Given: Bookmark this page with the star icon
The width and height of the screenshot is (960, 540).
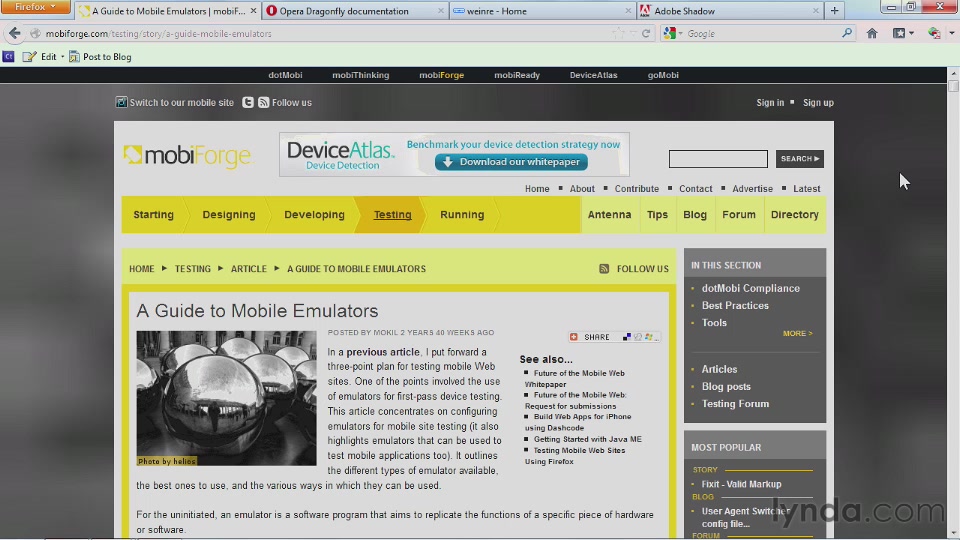Looking at the screenshot, I should pos(618,34).
